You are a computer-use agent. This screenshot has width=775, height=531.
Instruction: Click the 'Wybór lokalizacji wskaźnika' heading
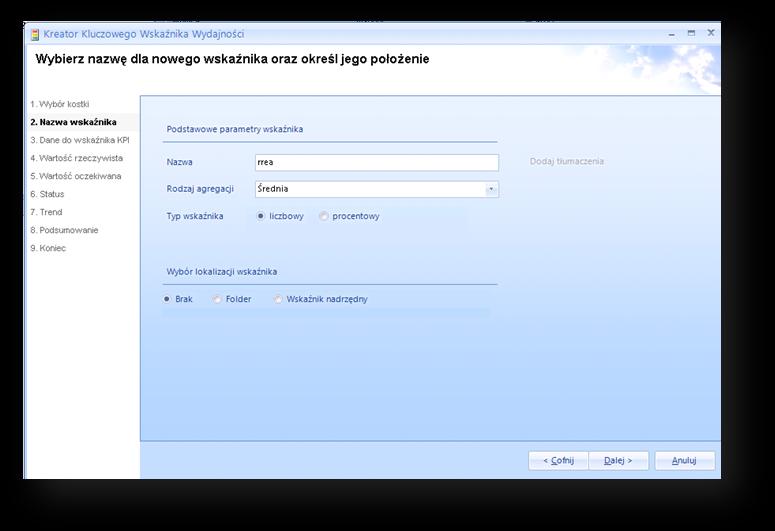point(221,272)
